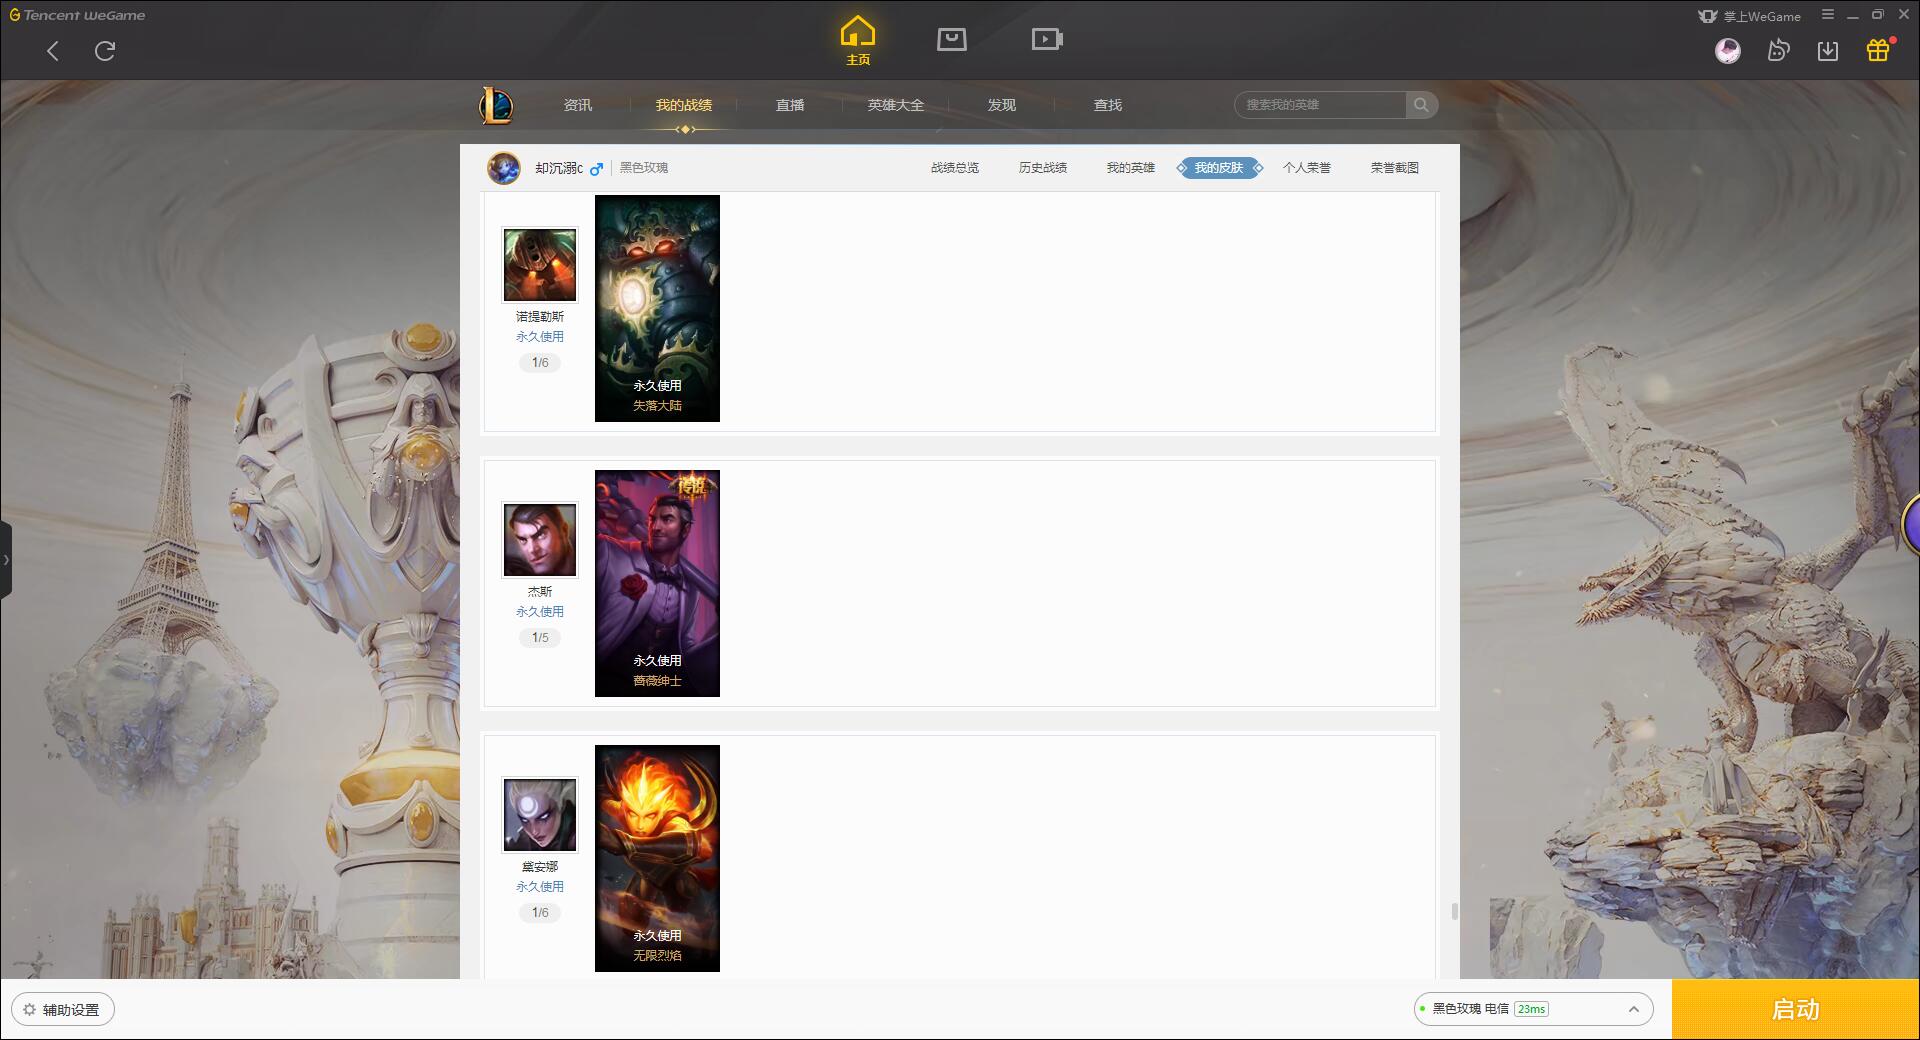Switch to 个人荣誉 sub-tab
This screenshot has width=1920, height=1040.
tap(1307, 168)
